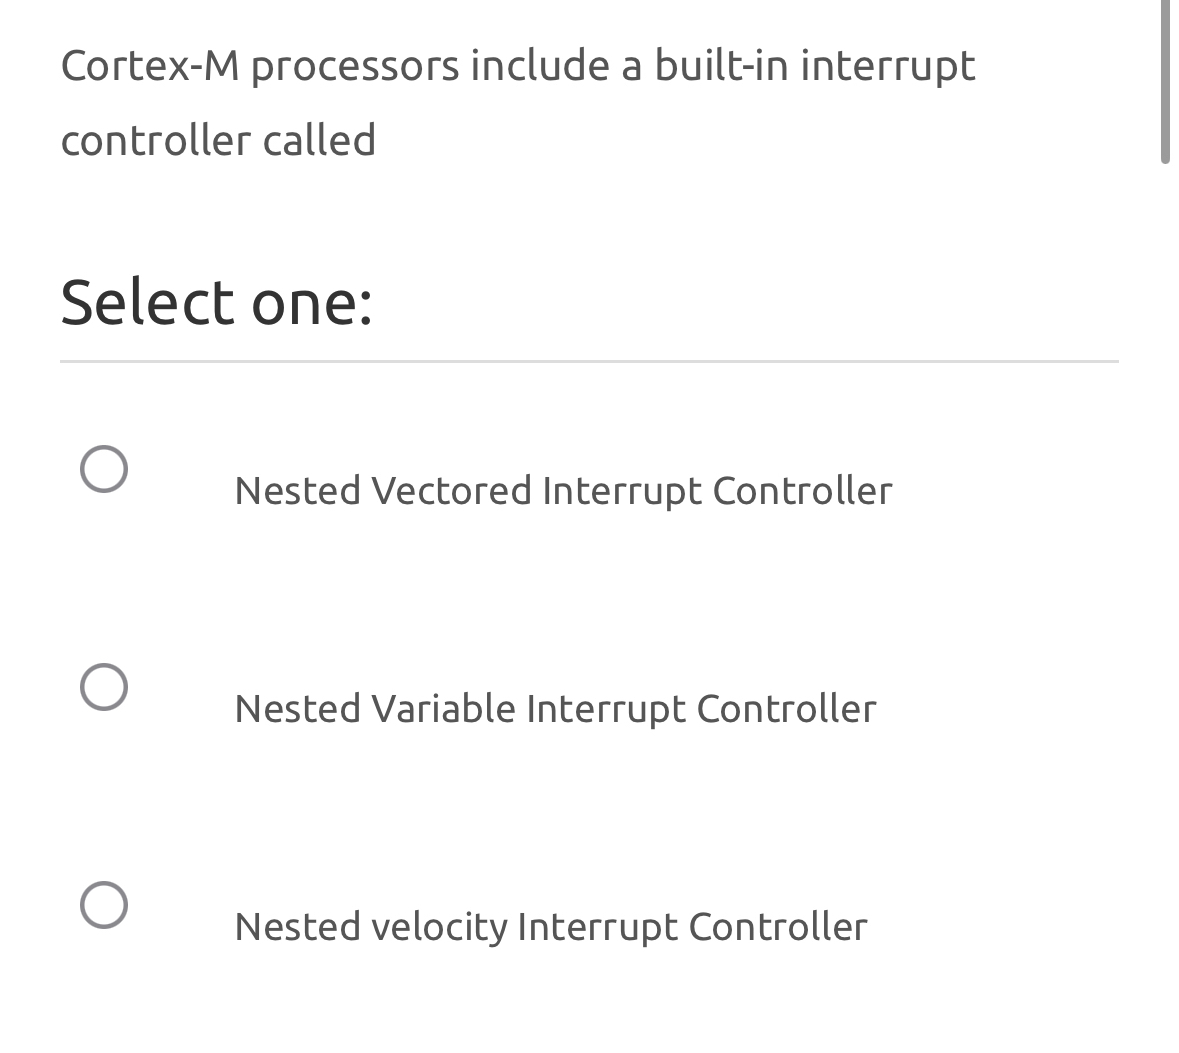Pick the Nested velocity Interrupt Controller radio button

pos(104,905)
